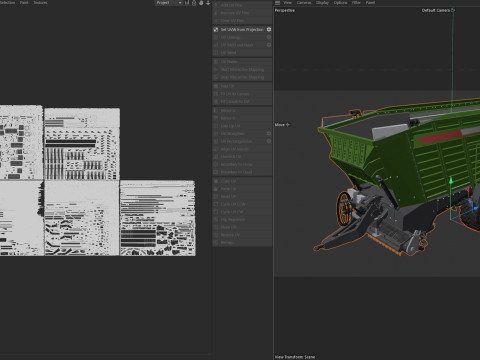480x360 pixels.
Task: Choose Line Up UV
Action: (242, 126)
